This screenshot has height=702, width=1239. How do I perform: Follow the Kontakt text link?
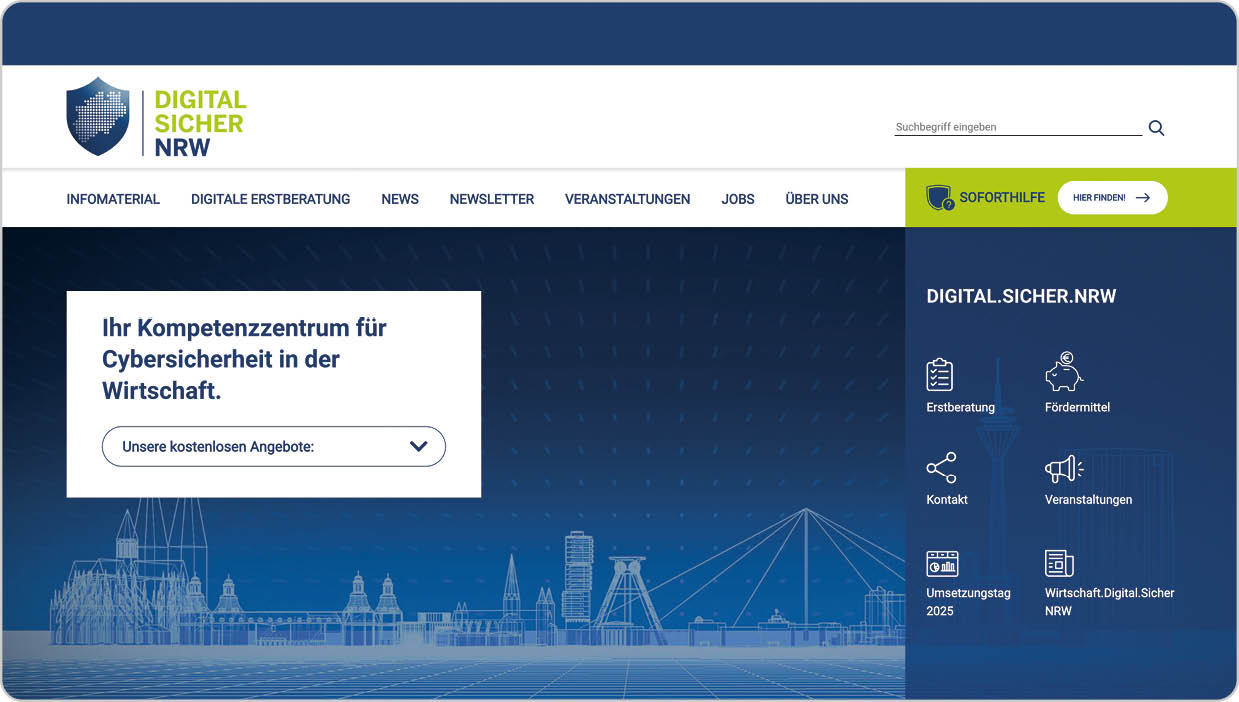coord(947,500)
